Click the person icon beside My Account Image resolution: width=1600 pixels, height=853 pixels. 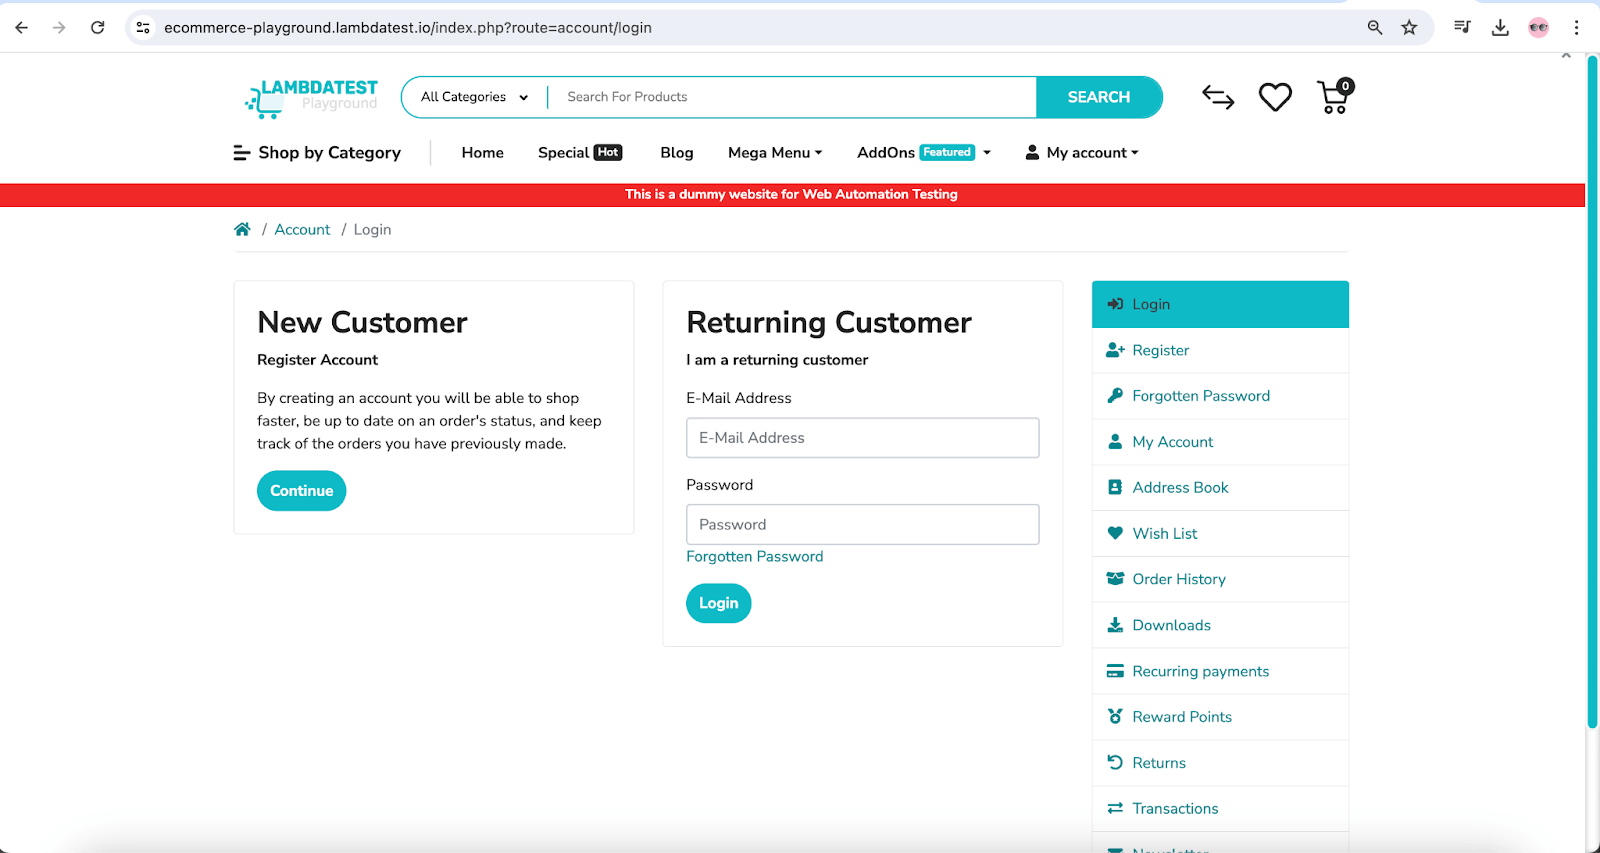1115,442
